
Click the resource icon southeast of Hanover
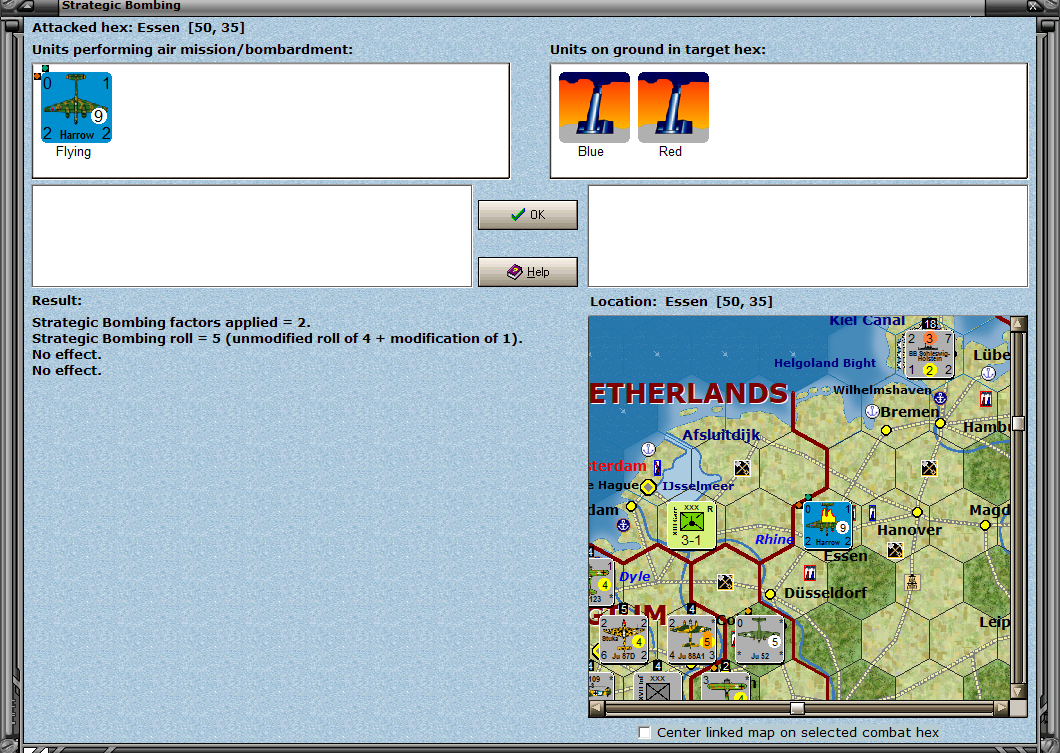(x=895, y=550)
